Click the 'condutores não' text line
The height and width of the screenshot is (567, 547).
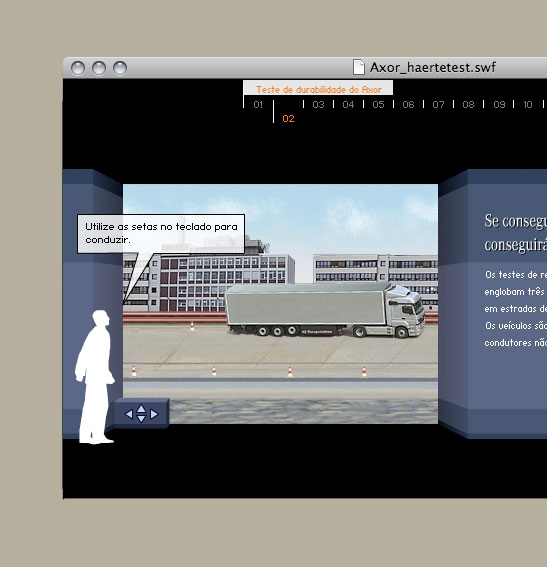point(516,342)
